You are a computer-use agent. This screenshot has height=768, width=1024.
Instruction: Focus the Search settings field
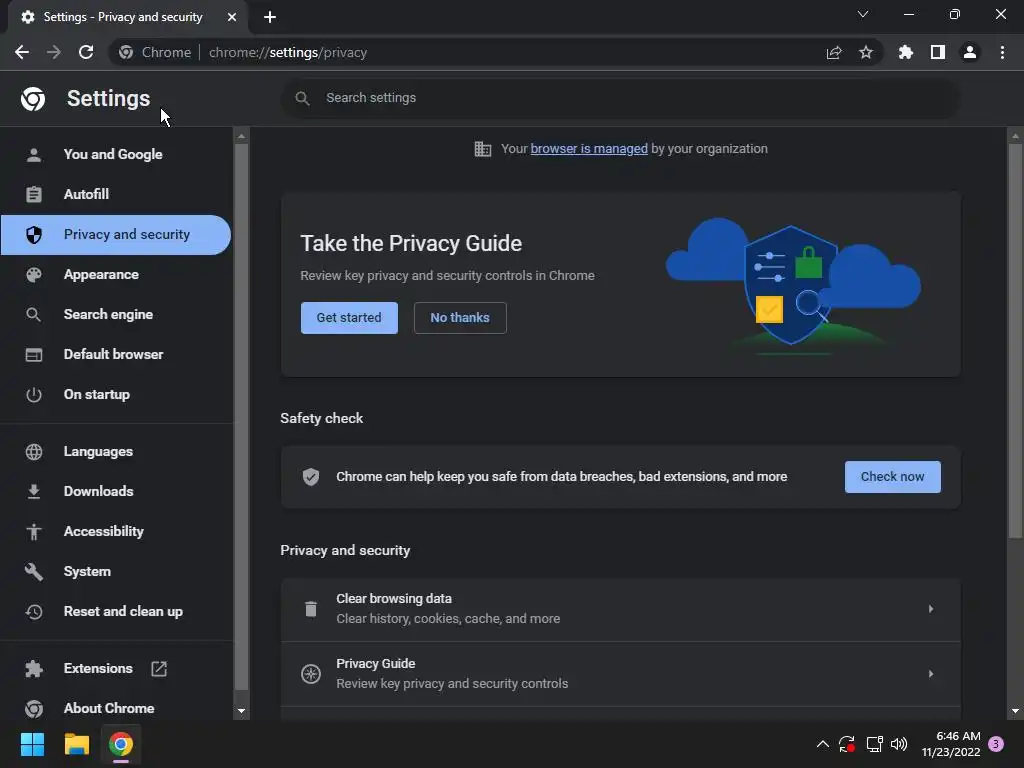coord(620,98)
